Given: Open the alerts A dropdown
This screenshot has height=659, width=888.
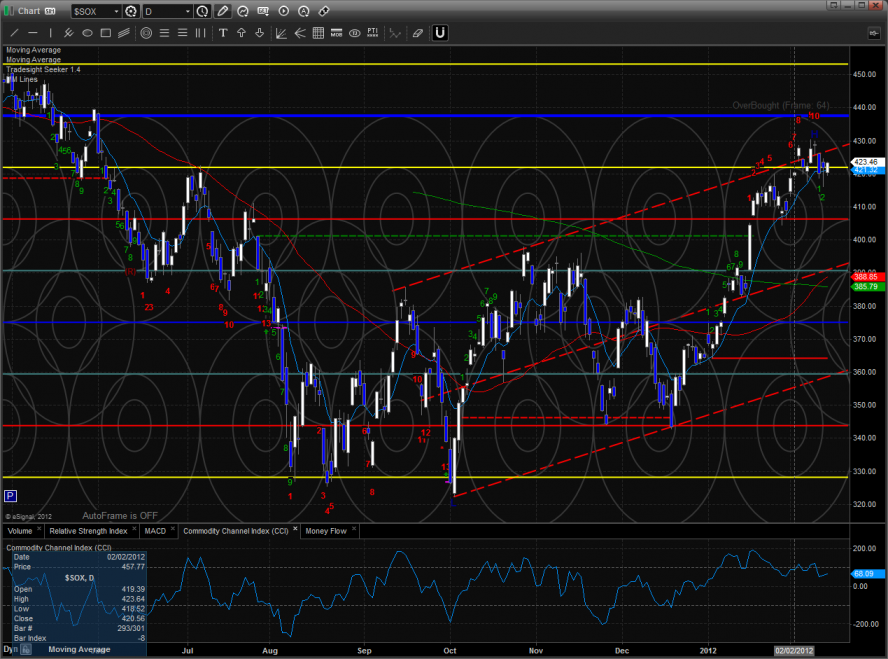Looking at the screenshot, I should coord(304,11).
